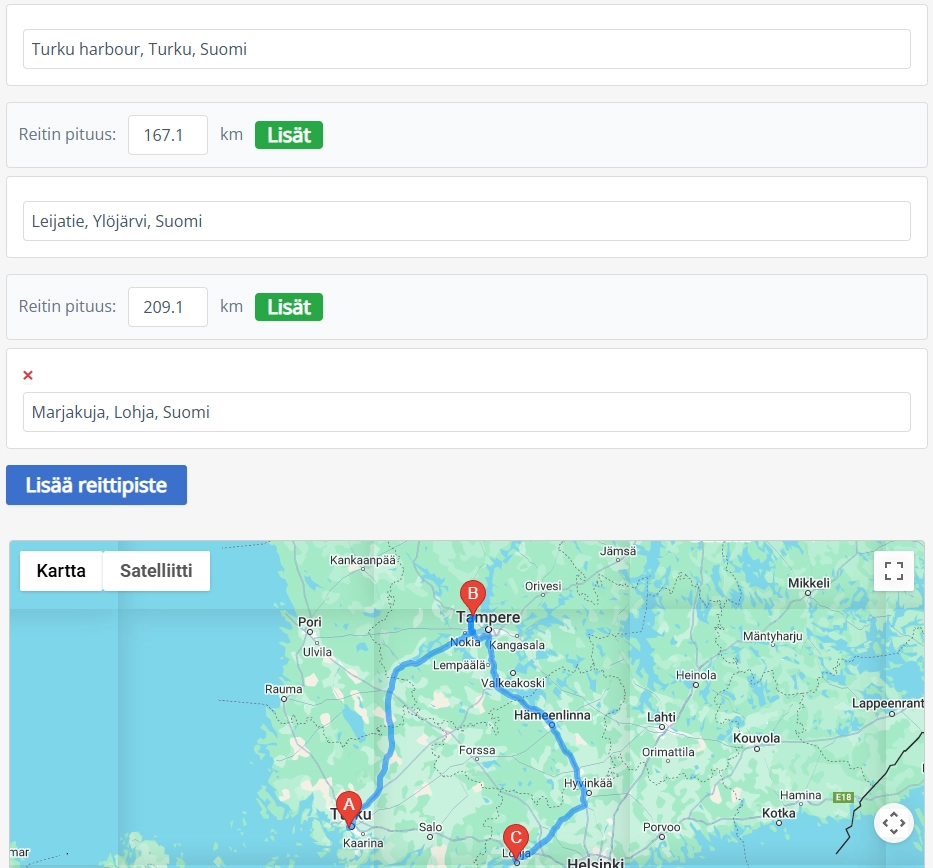The width and height of the screenshot is (933, 868).
Task: Add a waypoint with Lisää reittipiste
Action: (96, 485)
